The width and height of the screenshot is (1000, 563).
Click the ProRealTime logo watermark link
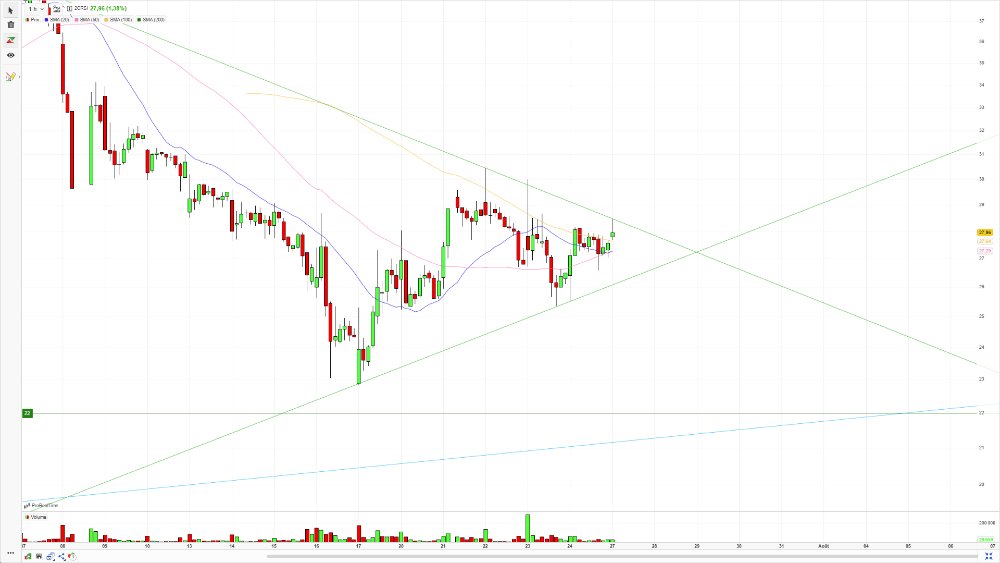point(41,506)
